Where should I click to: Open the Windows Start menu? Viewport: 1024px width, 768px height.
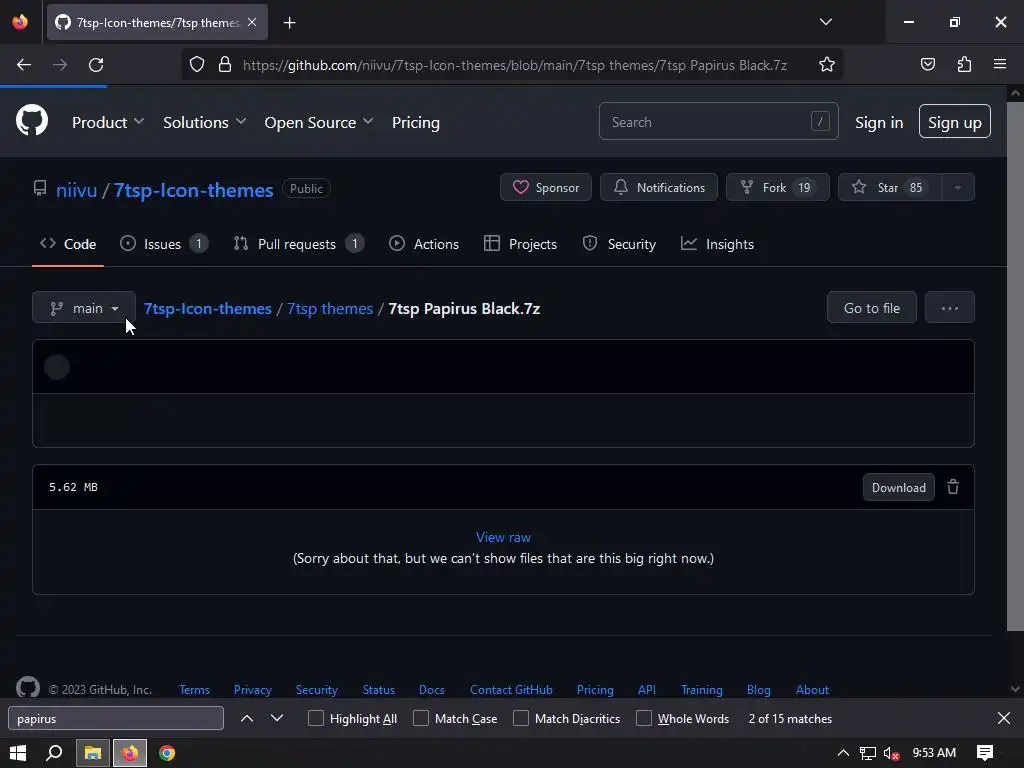coord(18,753)
